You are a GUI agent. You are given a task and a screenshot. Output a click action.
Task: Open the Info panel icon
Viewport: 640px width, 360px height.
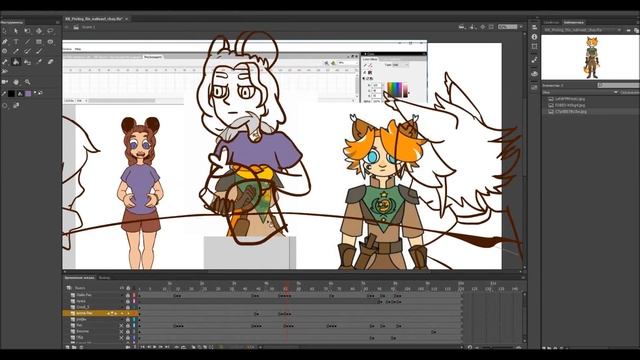(x=534, y=37)
